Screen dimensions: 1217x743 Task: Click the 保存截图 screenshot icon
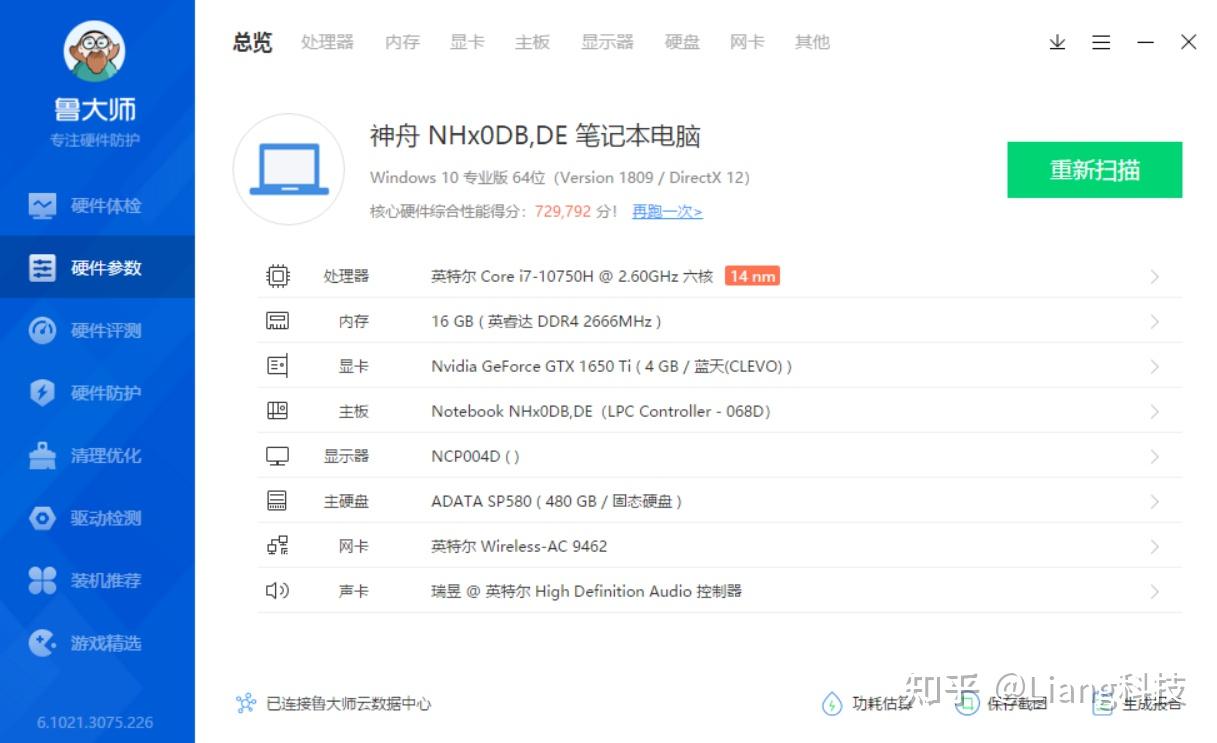(966, 704)
